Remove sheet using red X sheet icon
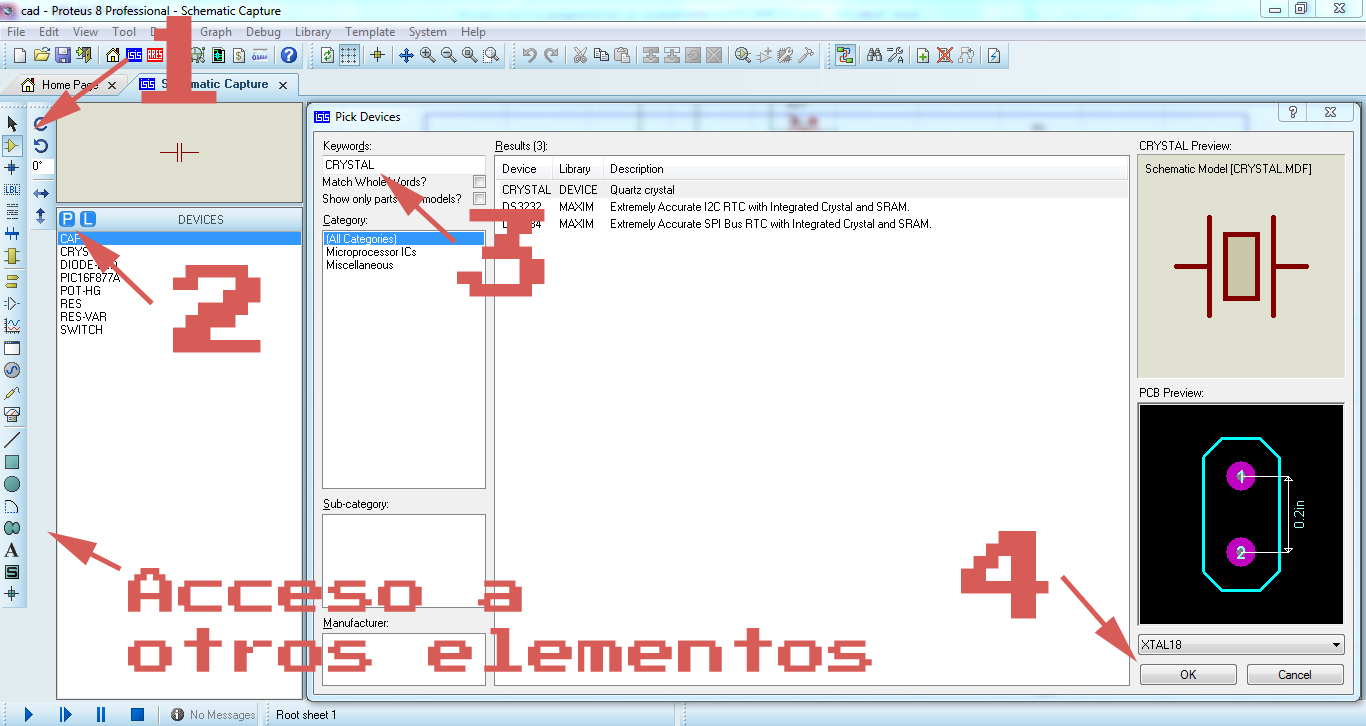Viewport: 1366px width, 726px height. click(x=944, y=55)
